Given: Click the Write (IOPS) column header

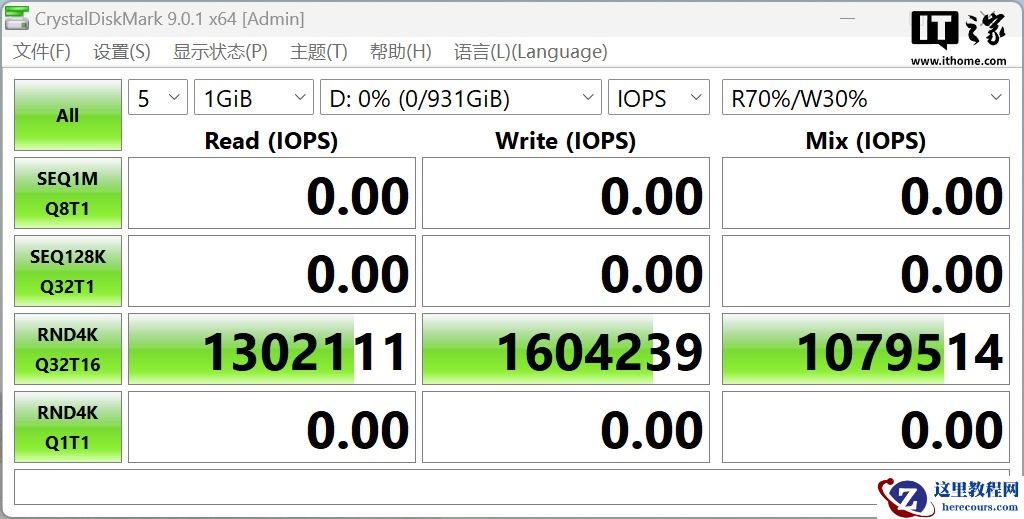Looking at the screenshot, I should point(566,141).
